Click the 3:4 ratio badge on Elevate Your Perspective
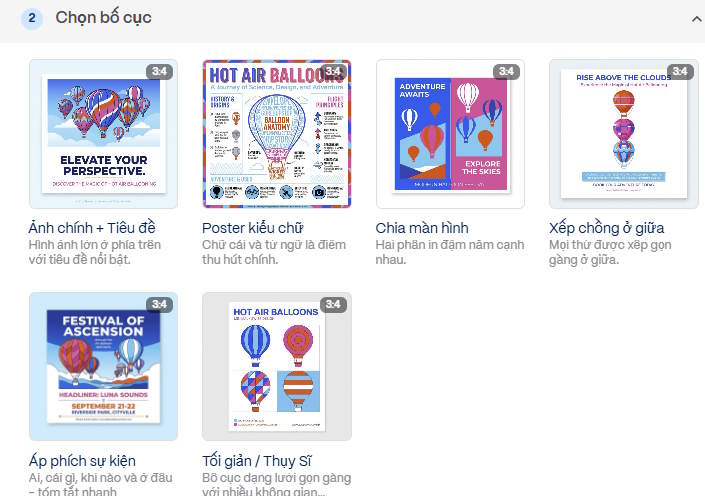Viewport: 705px width, 496px height. pos(159,71)
